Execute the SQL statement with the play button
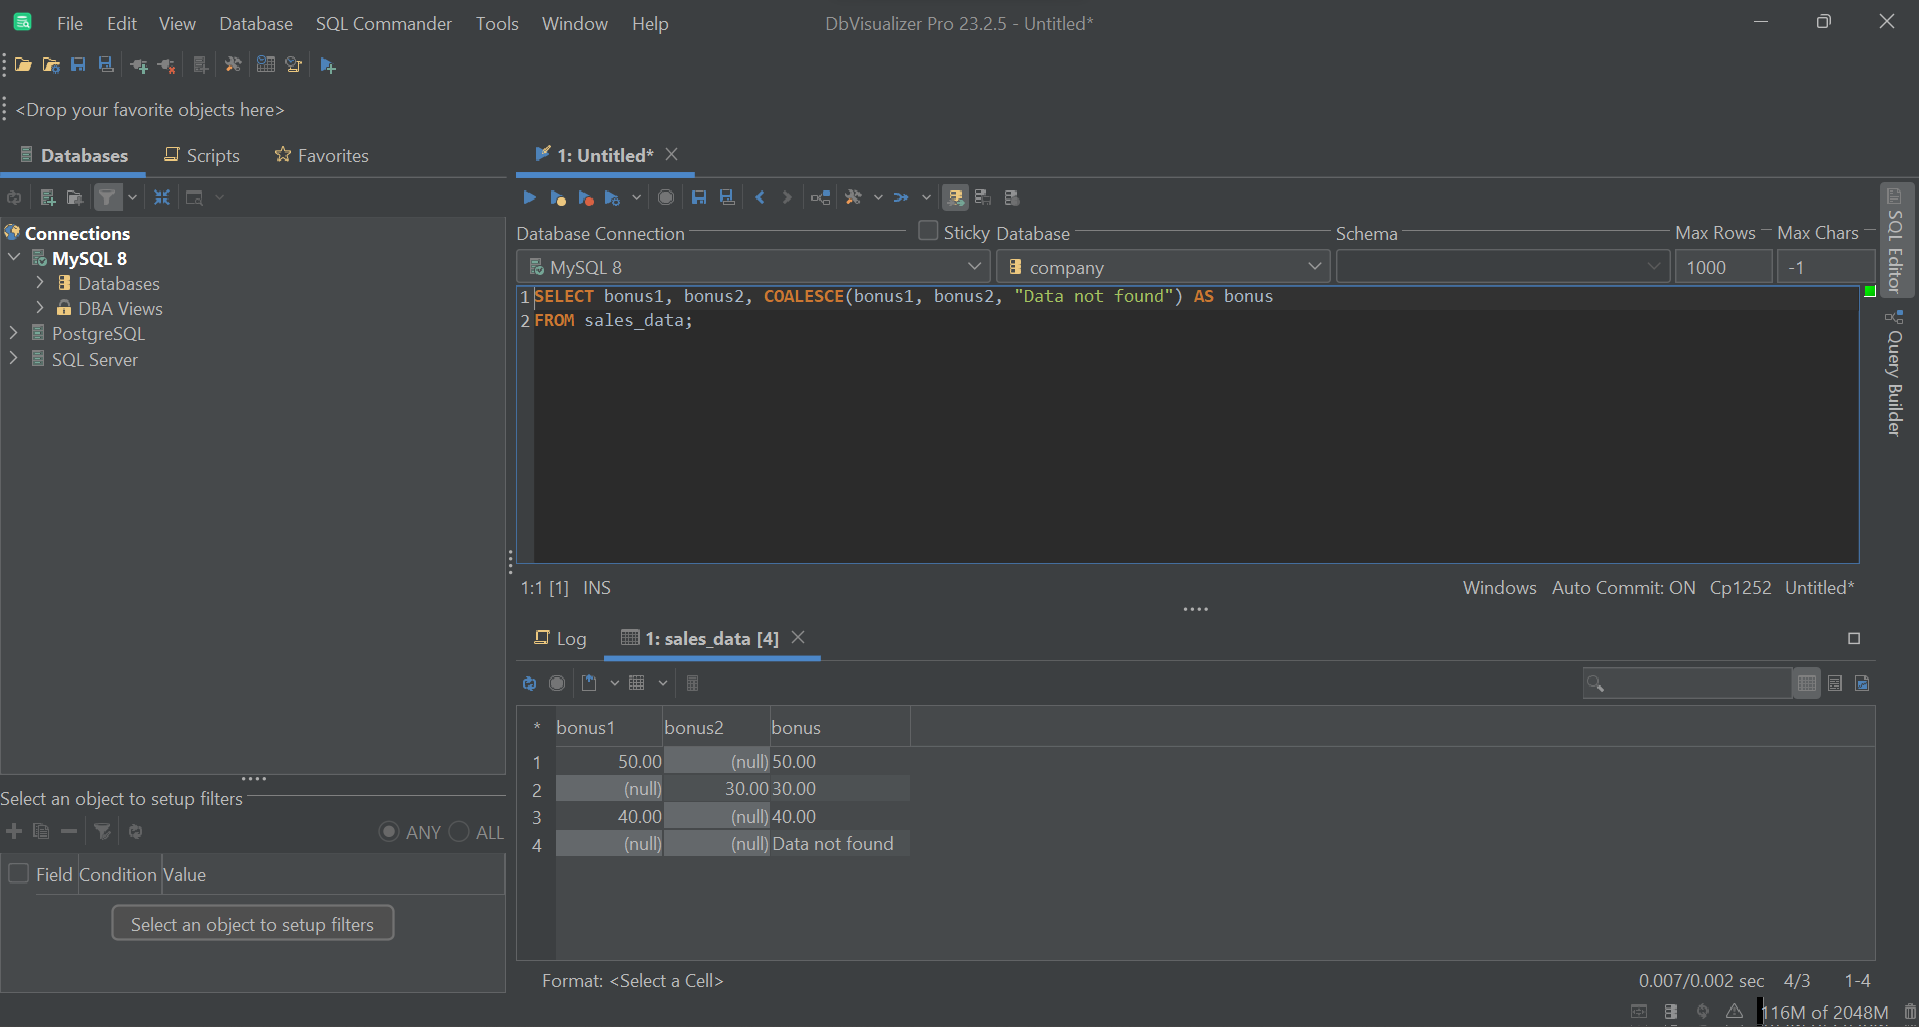 530,197
